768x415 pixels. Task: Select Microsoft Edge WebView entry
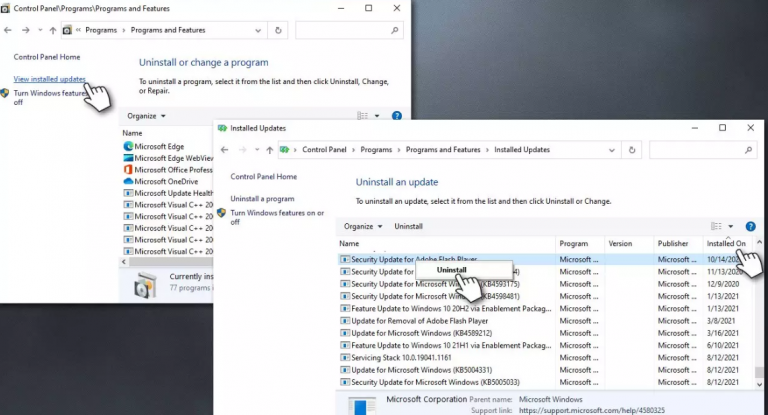(x=168, y=158)
